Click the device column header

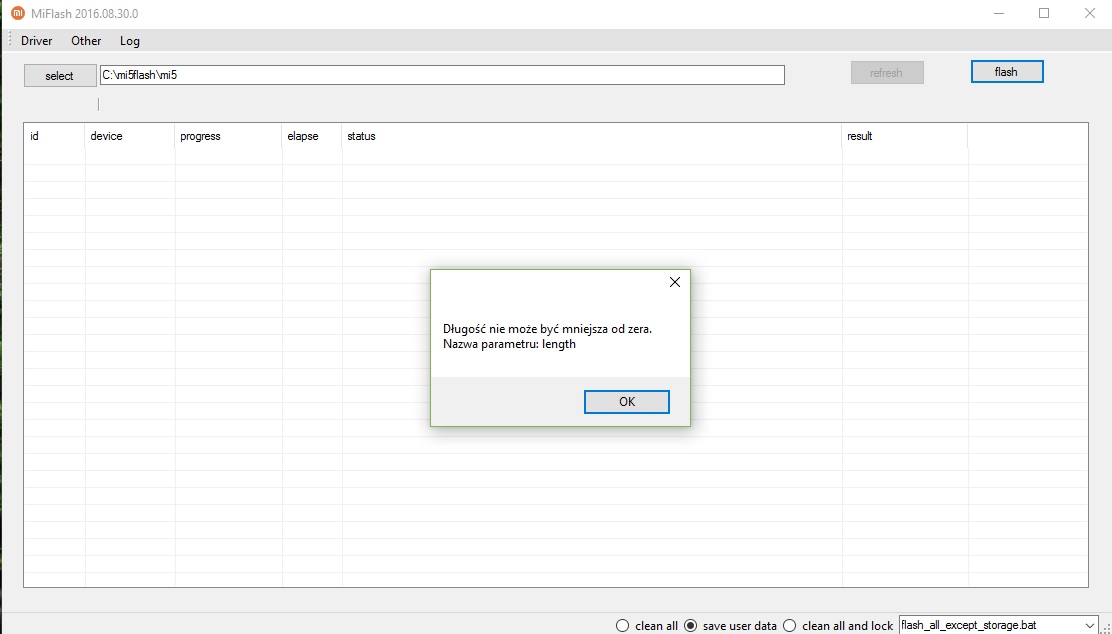pos(106,136)
